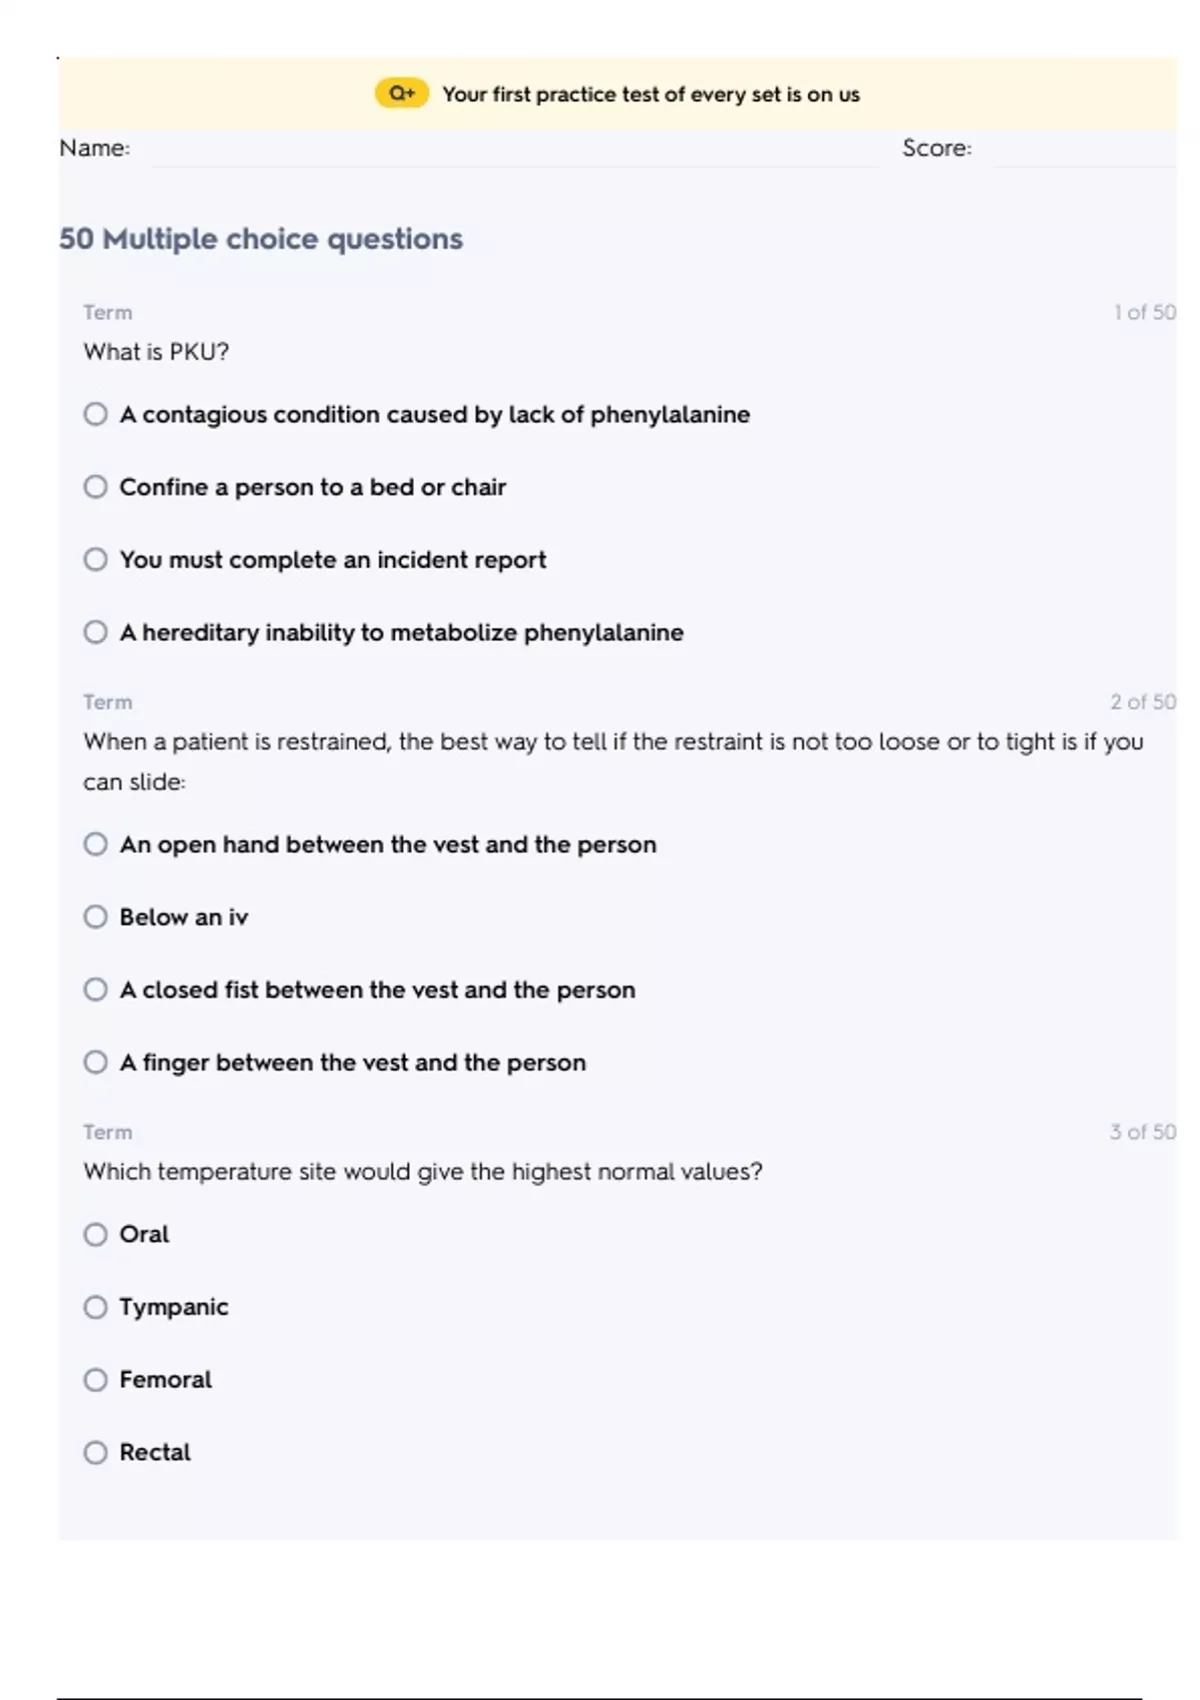Pick 'A hereditary inability to metabolize phenylalanine'
The width and height of the screenshot is (1200, 1700).
[x=96, y=632]
